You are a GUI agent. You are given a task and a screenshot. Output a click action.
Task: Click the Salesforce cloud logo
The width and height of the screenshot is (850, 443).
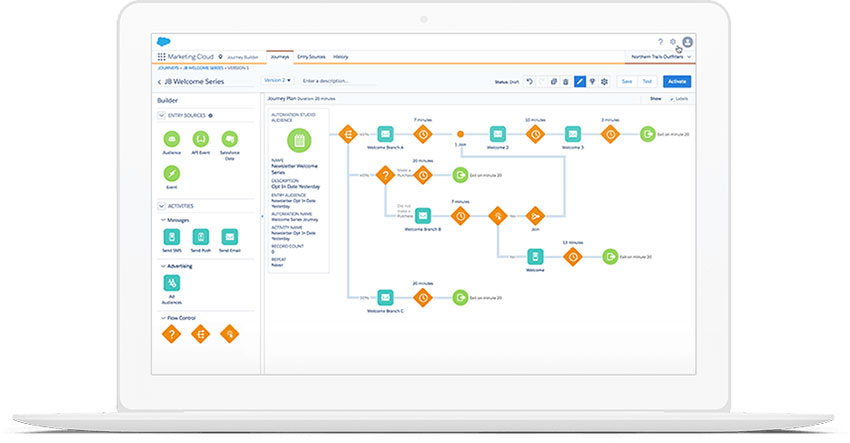tap(163, 41)
